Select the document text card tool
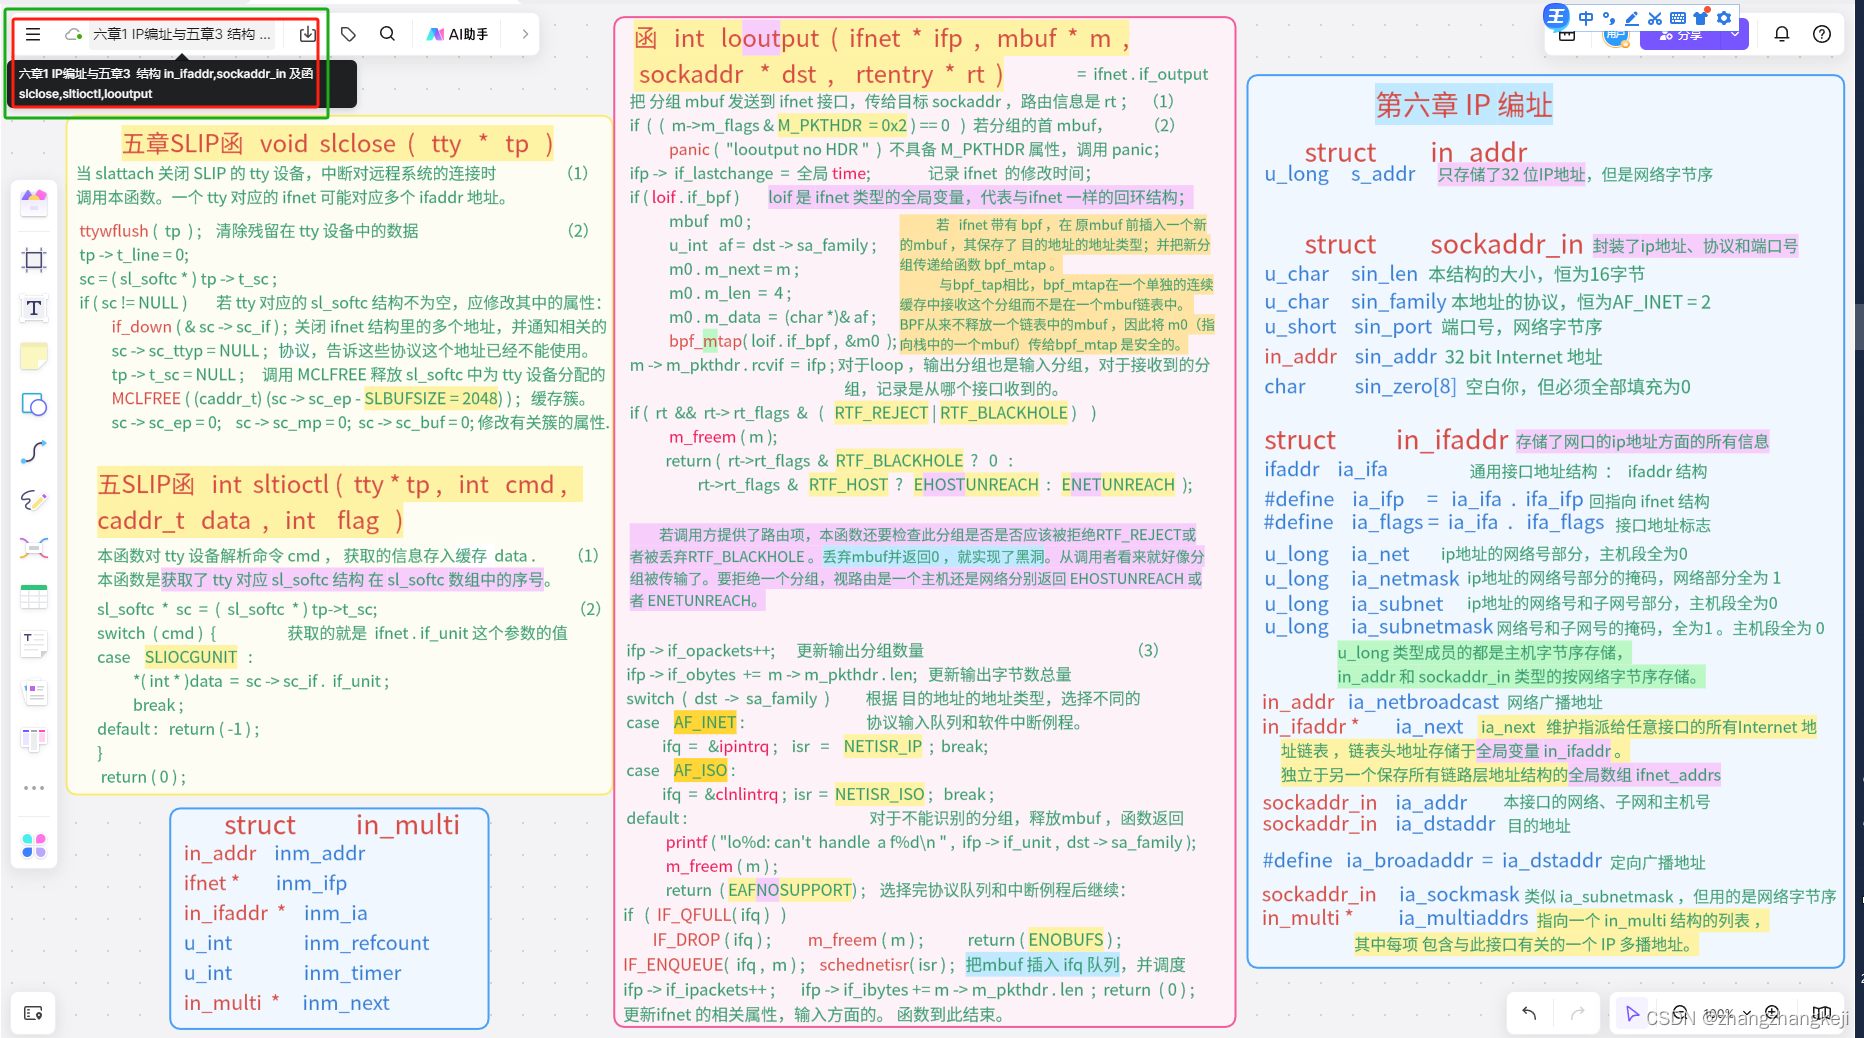Screen dimensions: 1864x1038 tap(34, 645)
